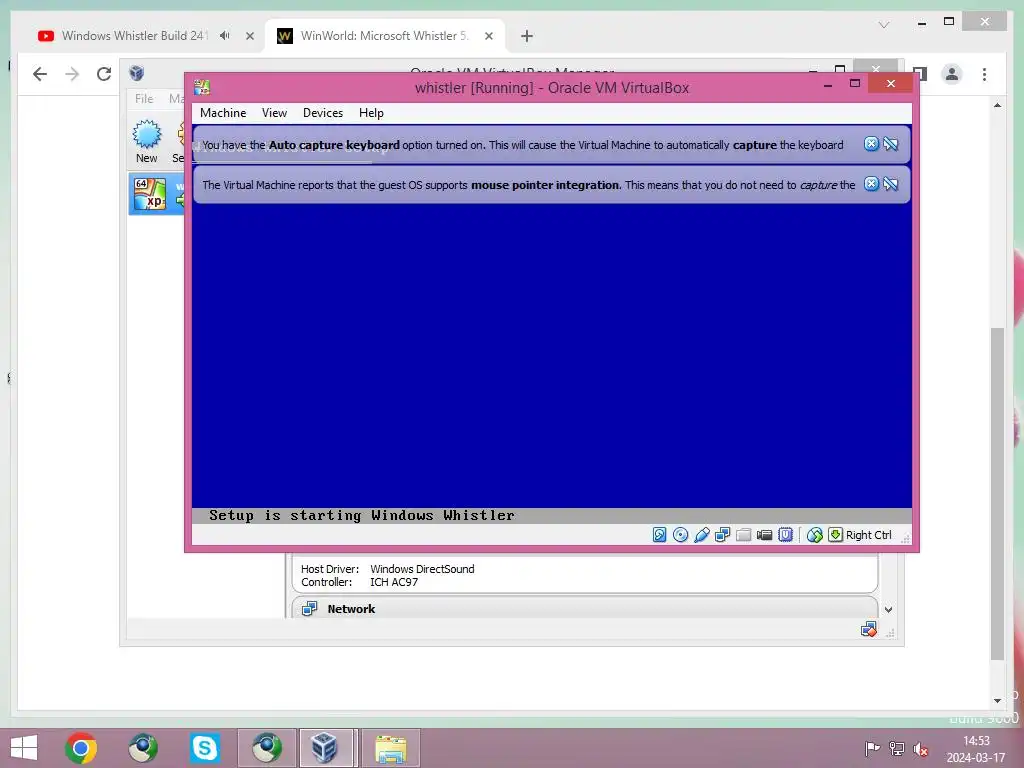The height and width of the screenshot is (768, 1024).
Task: Dismiss the Auto capture keyboard notification
Action: (x=871, y=144)
